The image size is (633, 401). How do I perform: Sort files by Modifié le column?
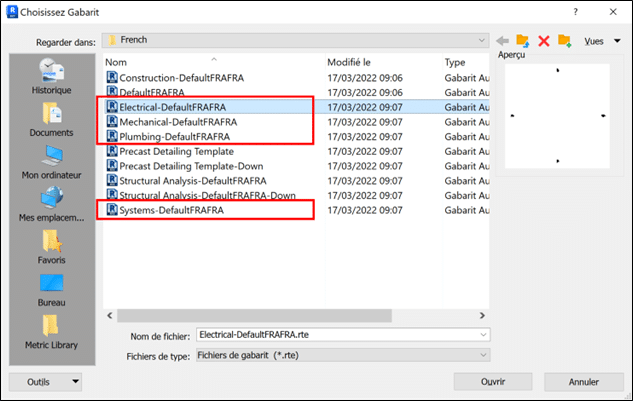click(380, 62)
